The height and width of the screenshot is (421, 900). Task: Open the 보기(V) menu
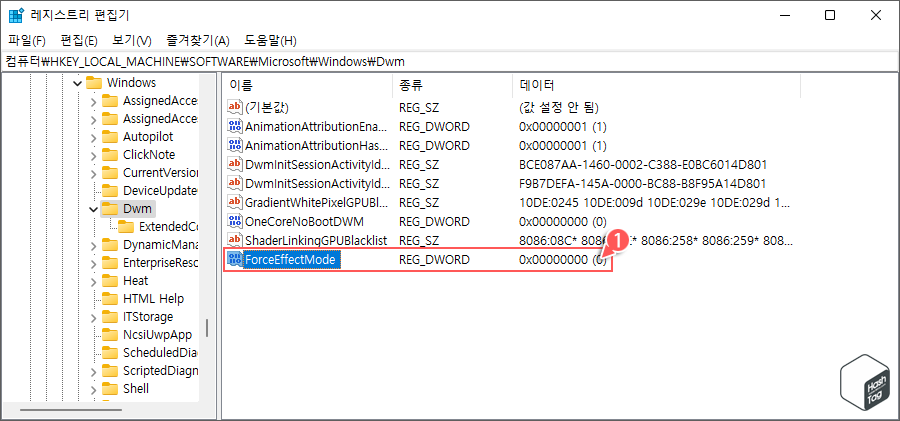[132, 41]
